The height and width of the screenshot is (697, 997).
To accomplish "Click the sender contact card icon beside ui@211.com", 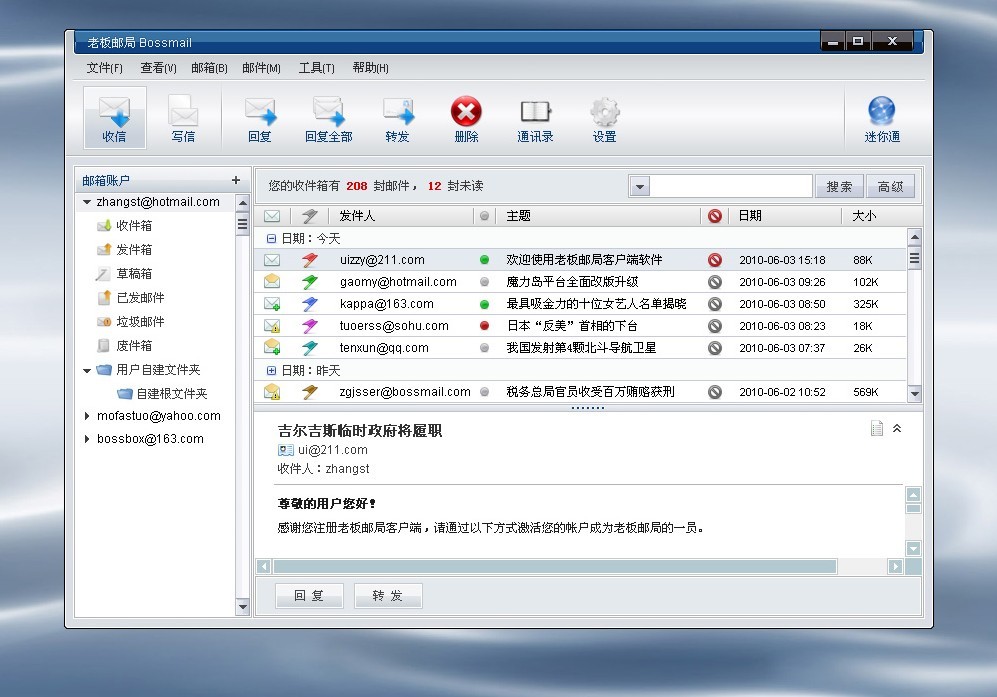I will pos(285,450).
